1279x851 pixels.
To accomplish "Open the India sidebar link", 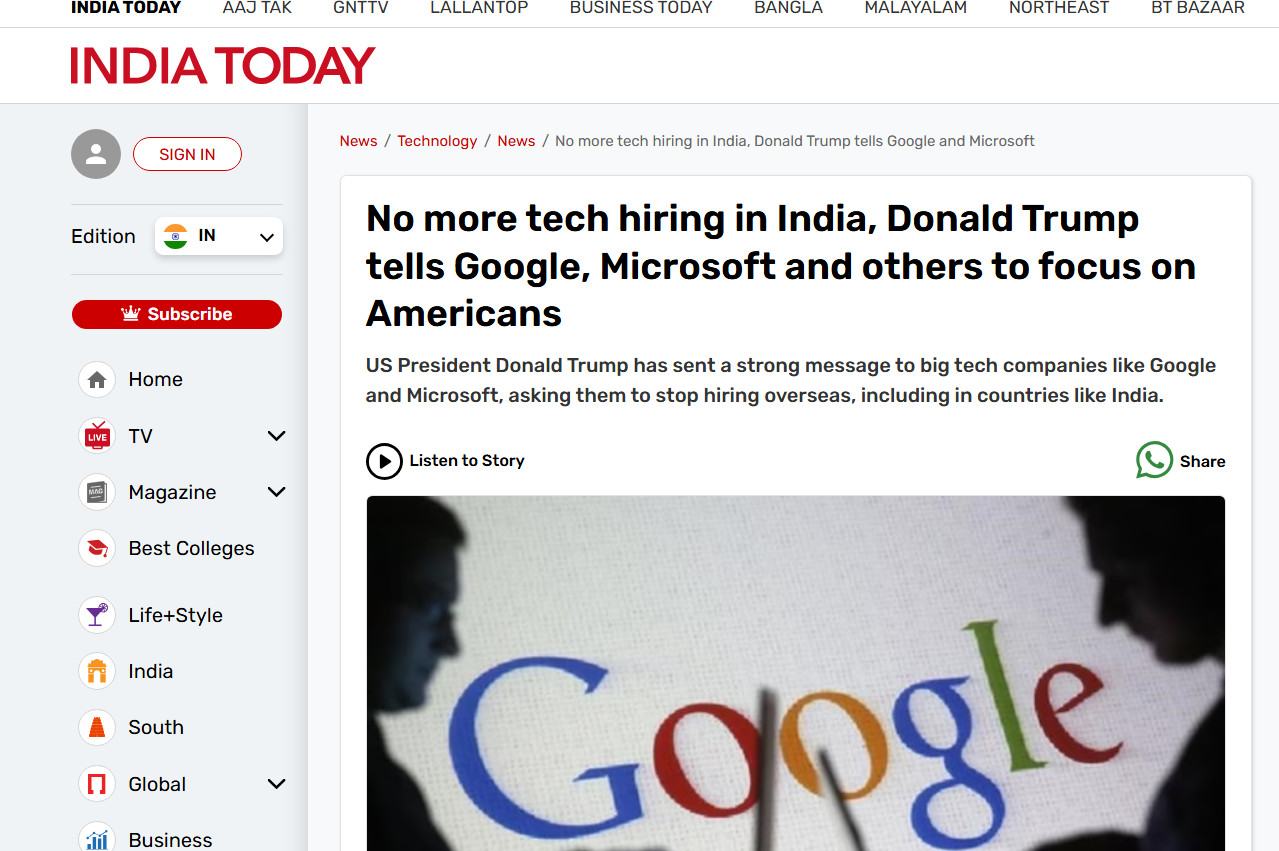I will click(151, 671).
